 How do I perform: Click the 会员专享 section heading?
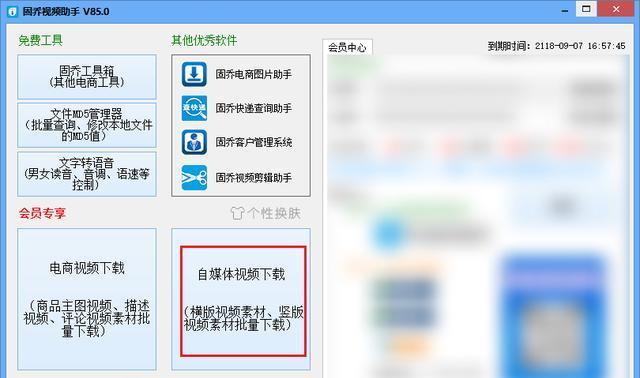42,213
